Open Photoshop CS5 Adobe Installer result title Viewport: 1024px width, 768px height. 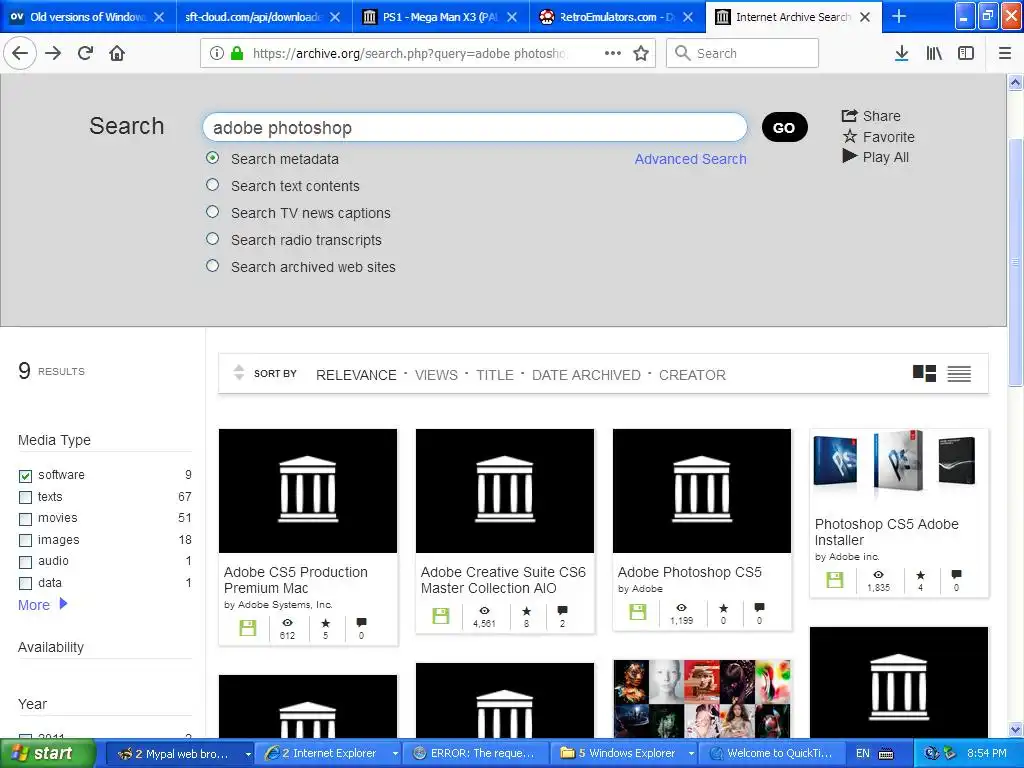click(x=886, y=532)
